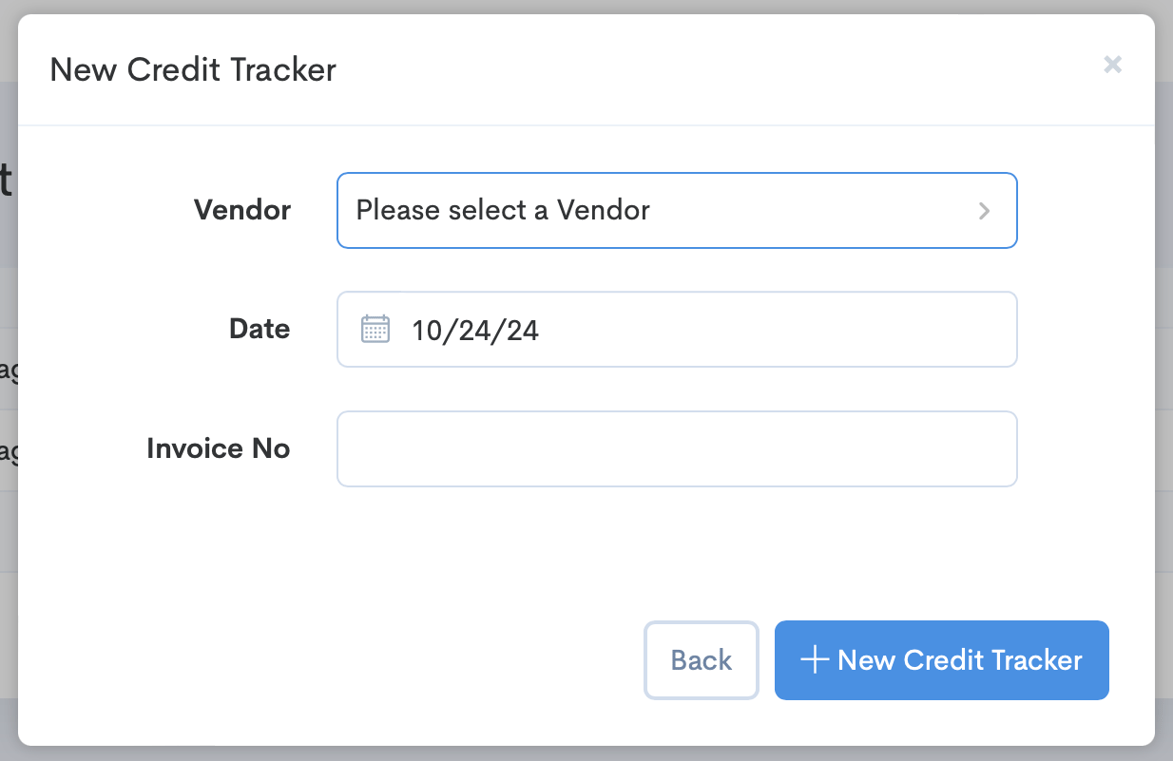Image resolution: width=1173 pixels, height=761 pixels.
Task: Click the X to dismiss the dialog
Action: pos(1112,64)
